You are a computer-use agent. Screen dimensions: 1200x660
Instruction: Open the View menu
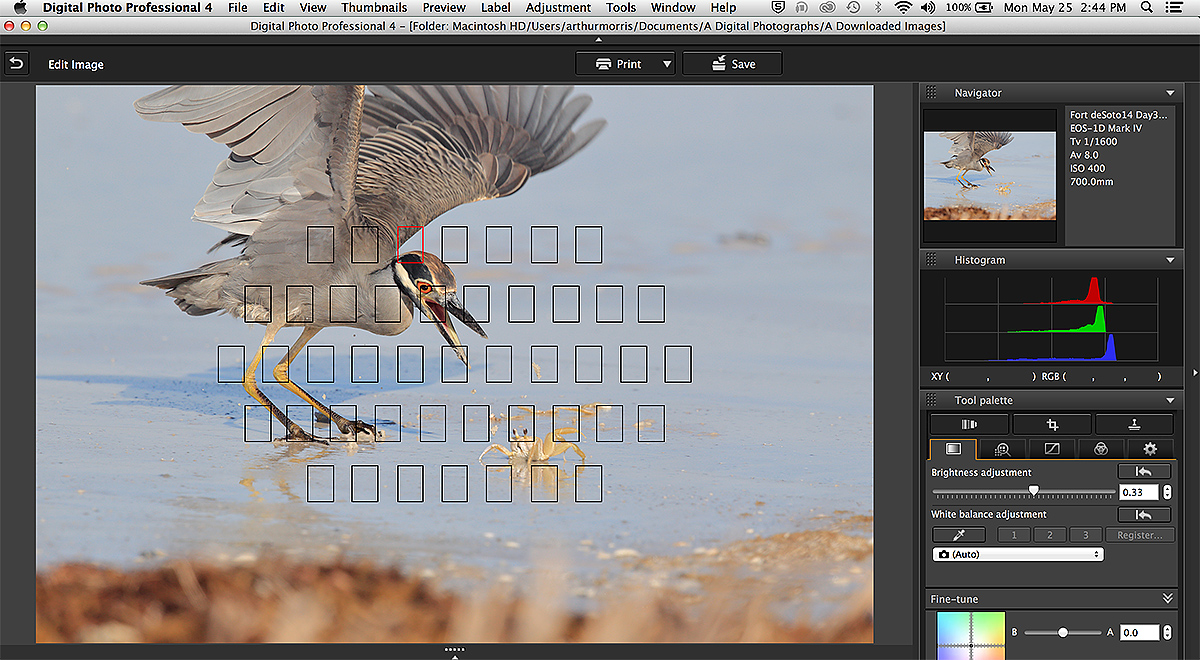[313, 8]
